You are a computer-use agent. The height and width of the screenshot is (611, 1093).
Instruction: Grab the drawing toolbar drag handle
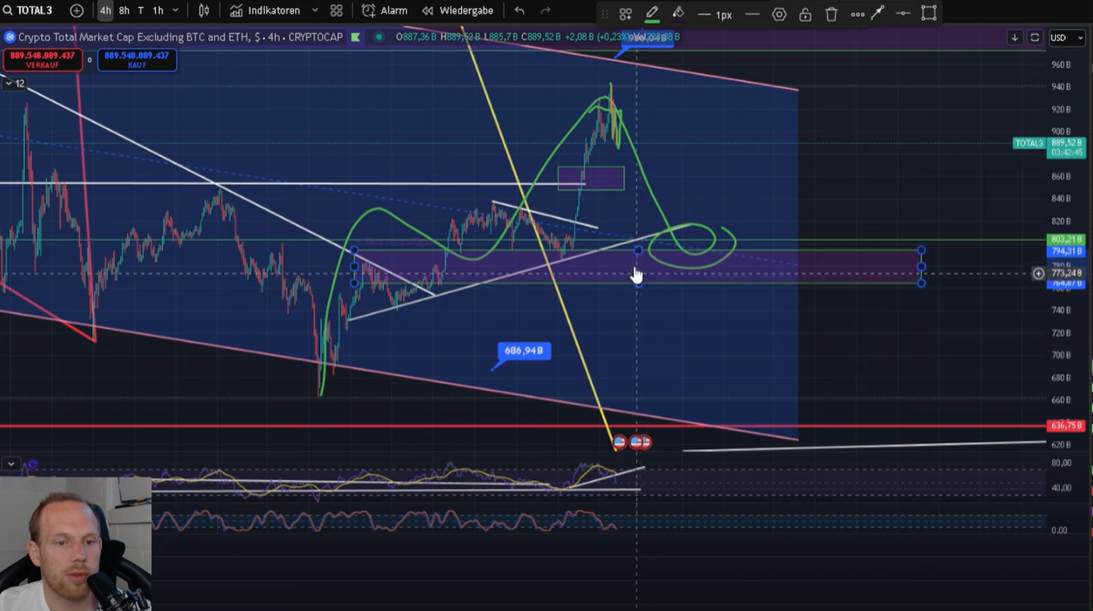pos(605,13)
